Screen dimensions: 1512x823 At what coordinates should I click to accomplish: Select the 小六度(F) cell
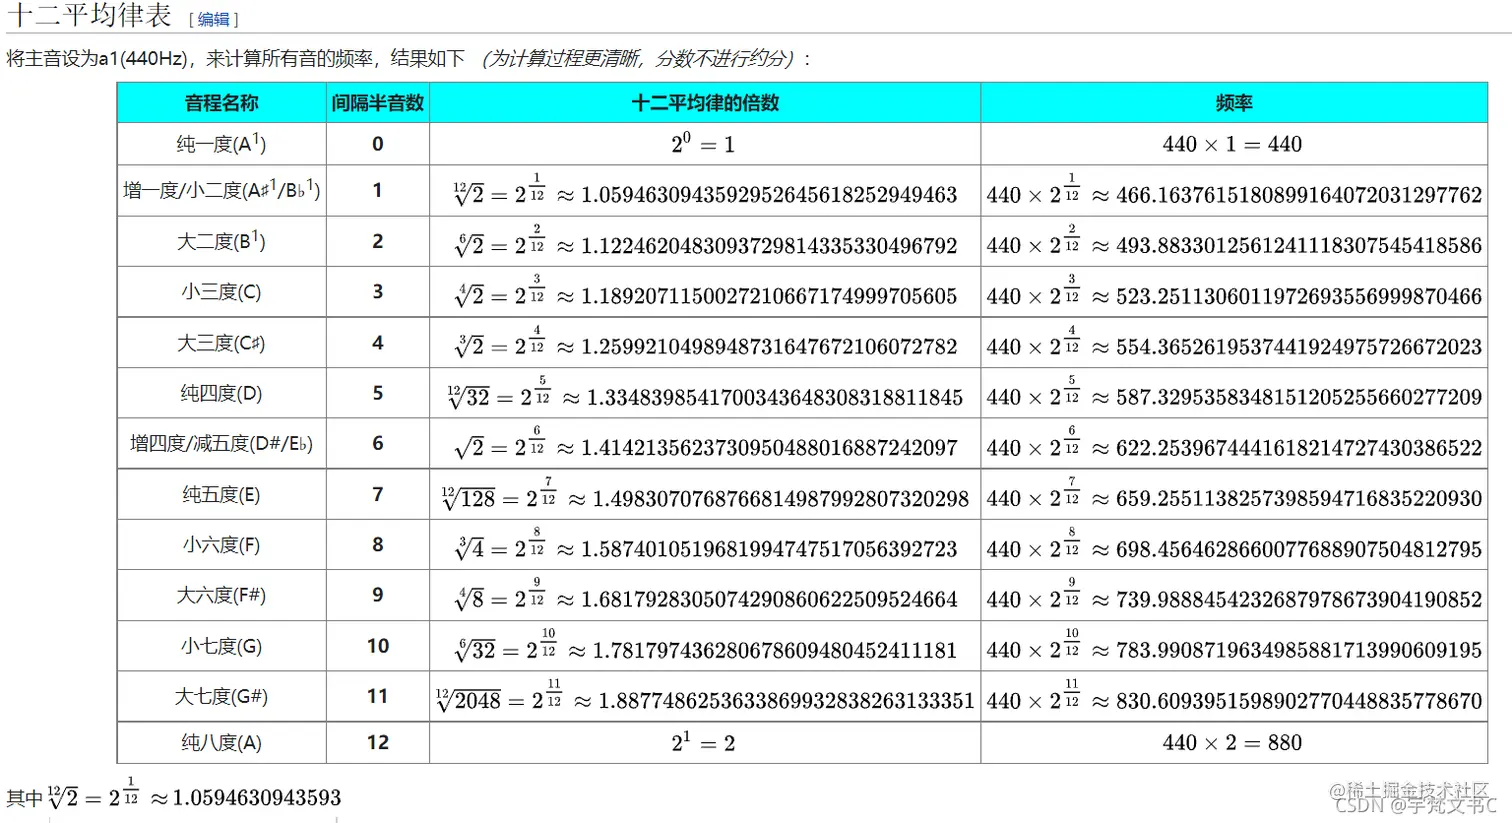222,545
